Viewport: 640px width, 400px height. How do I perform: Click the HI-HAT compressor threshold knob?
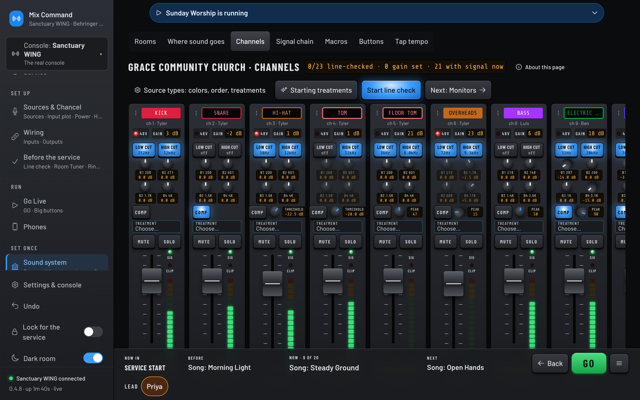point(275,211)
